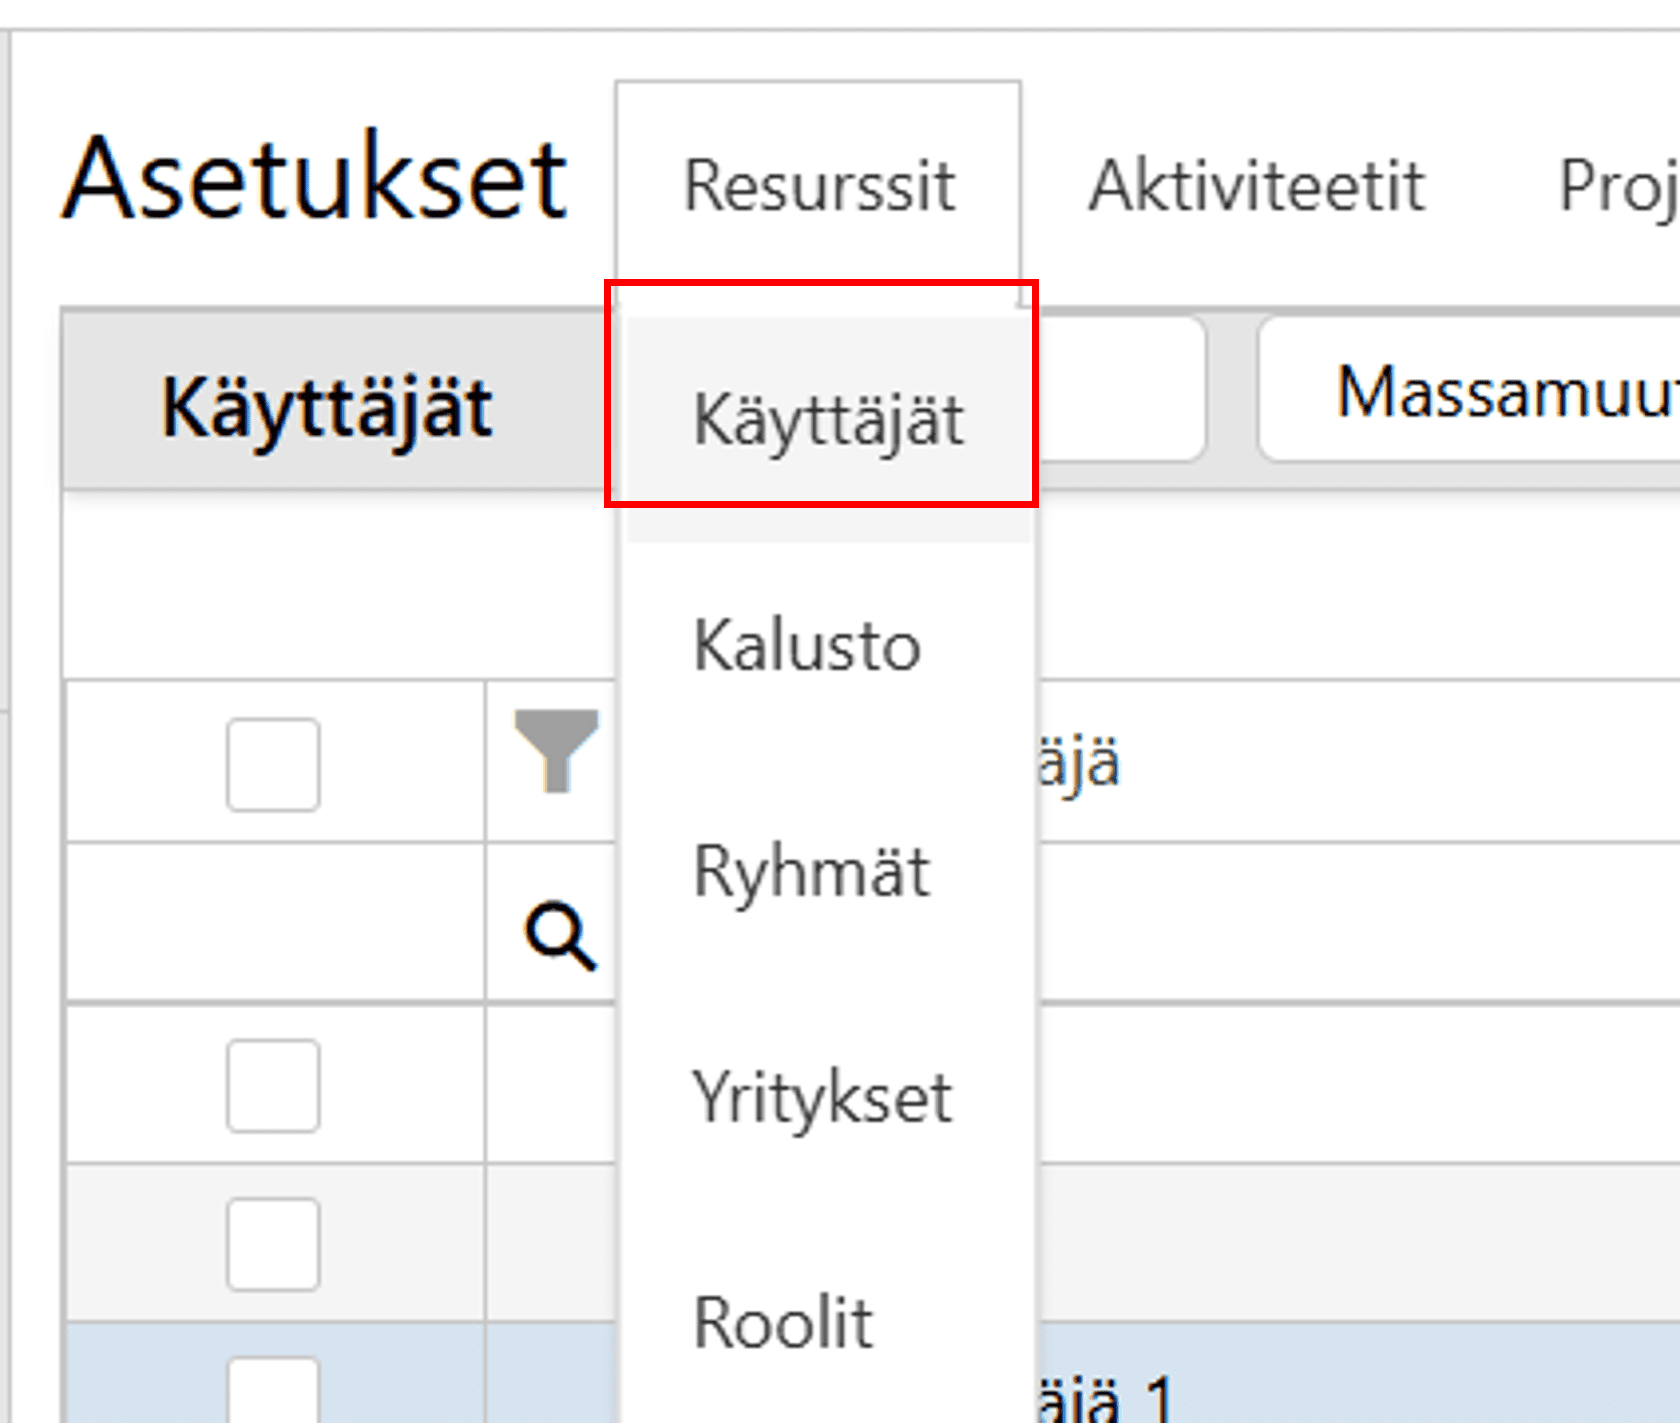Check the second data row checkbox
This screenshot has width=1680, height=1423.
click(x=273, y=1244)
